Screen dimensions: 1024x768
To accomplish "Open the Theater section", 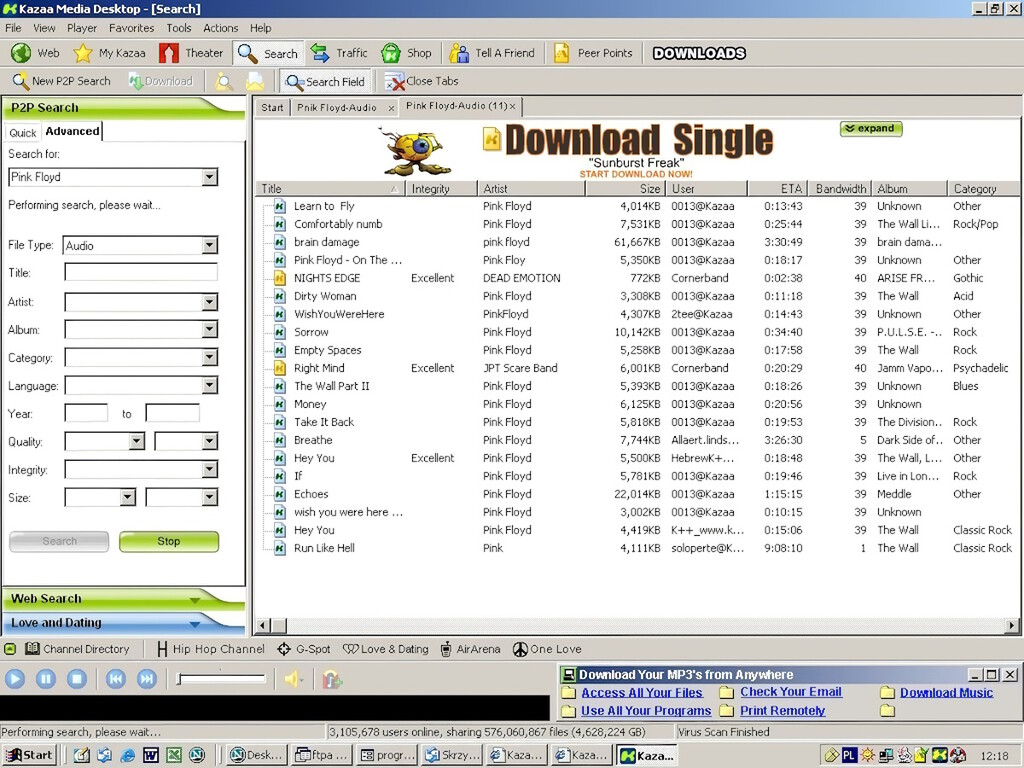I will (x=191, y=53).
